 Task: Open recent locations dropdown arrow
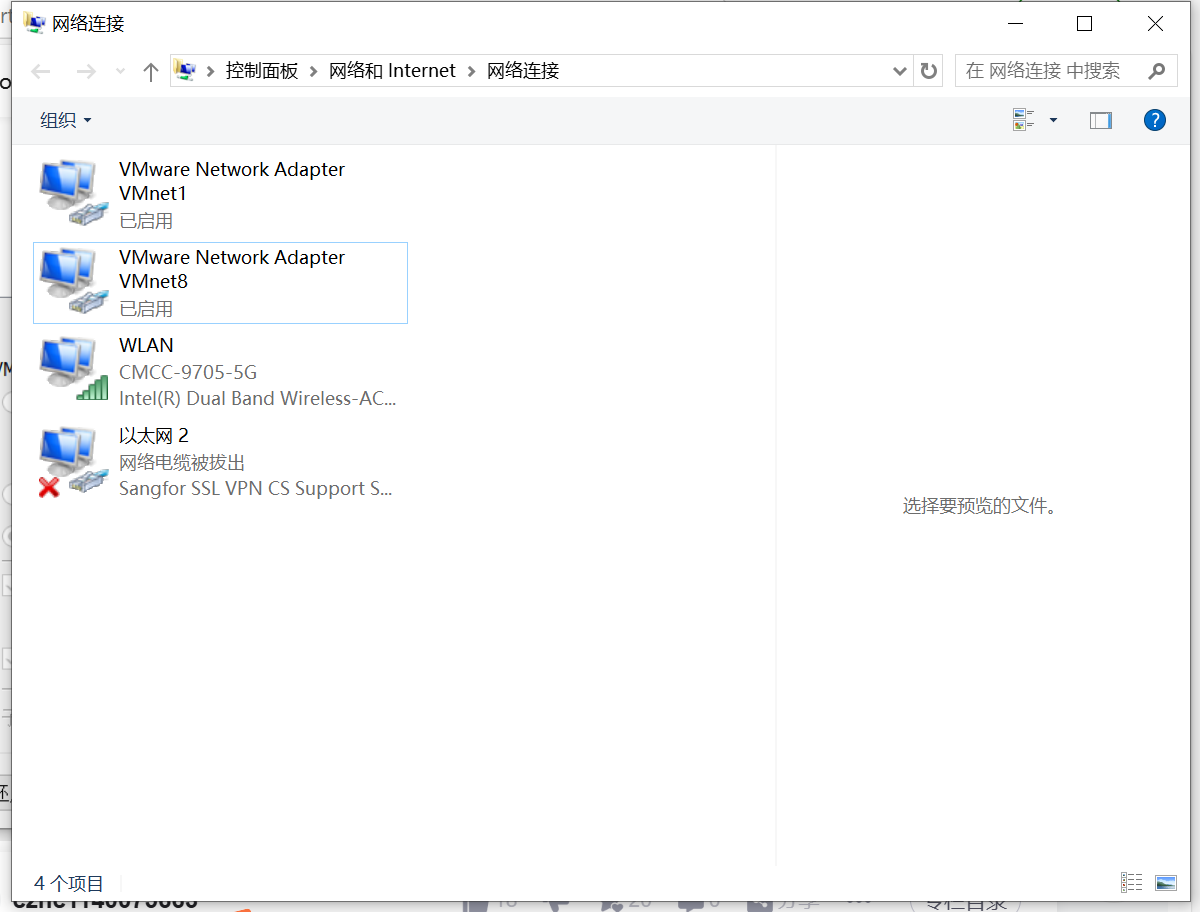tap(121, 71)
